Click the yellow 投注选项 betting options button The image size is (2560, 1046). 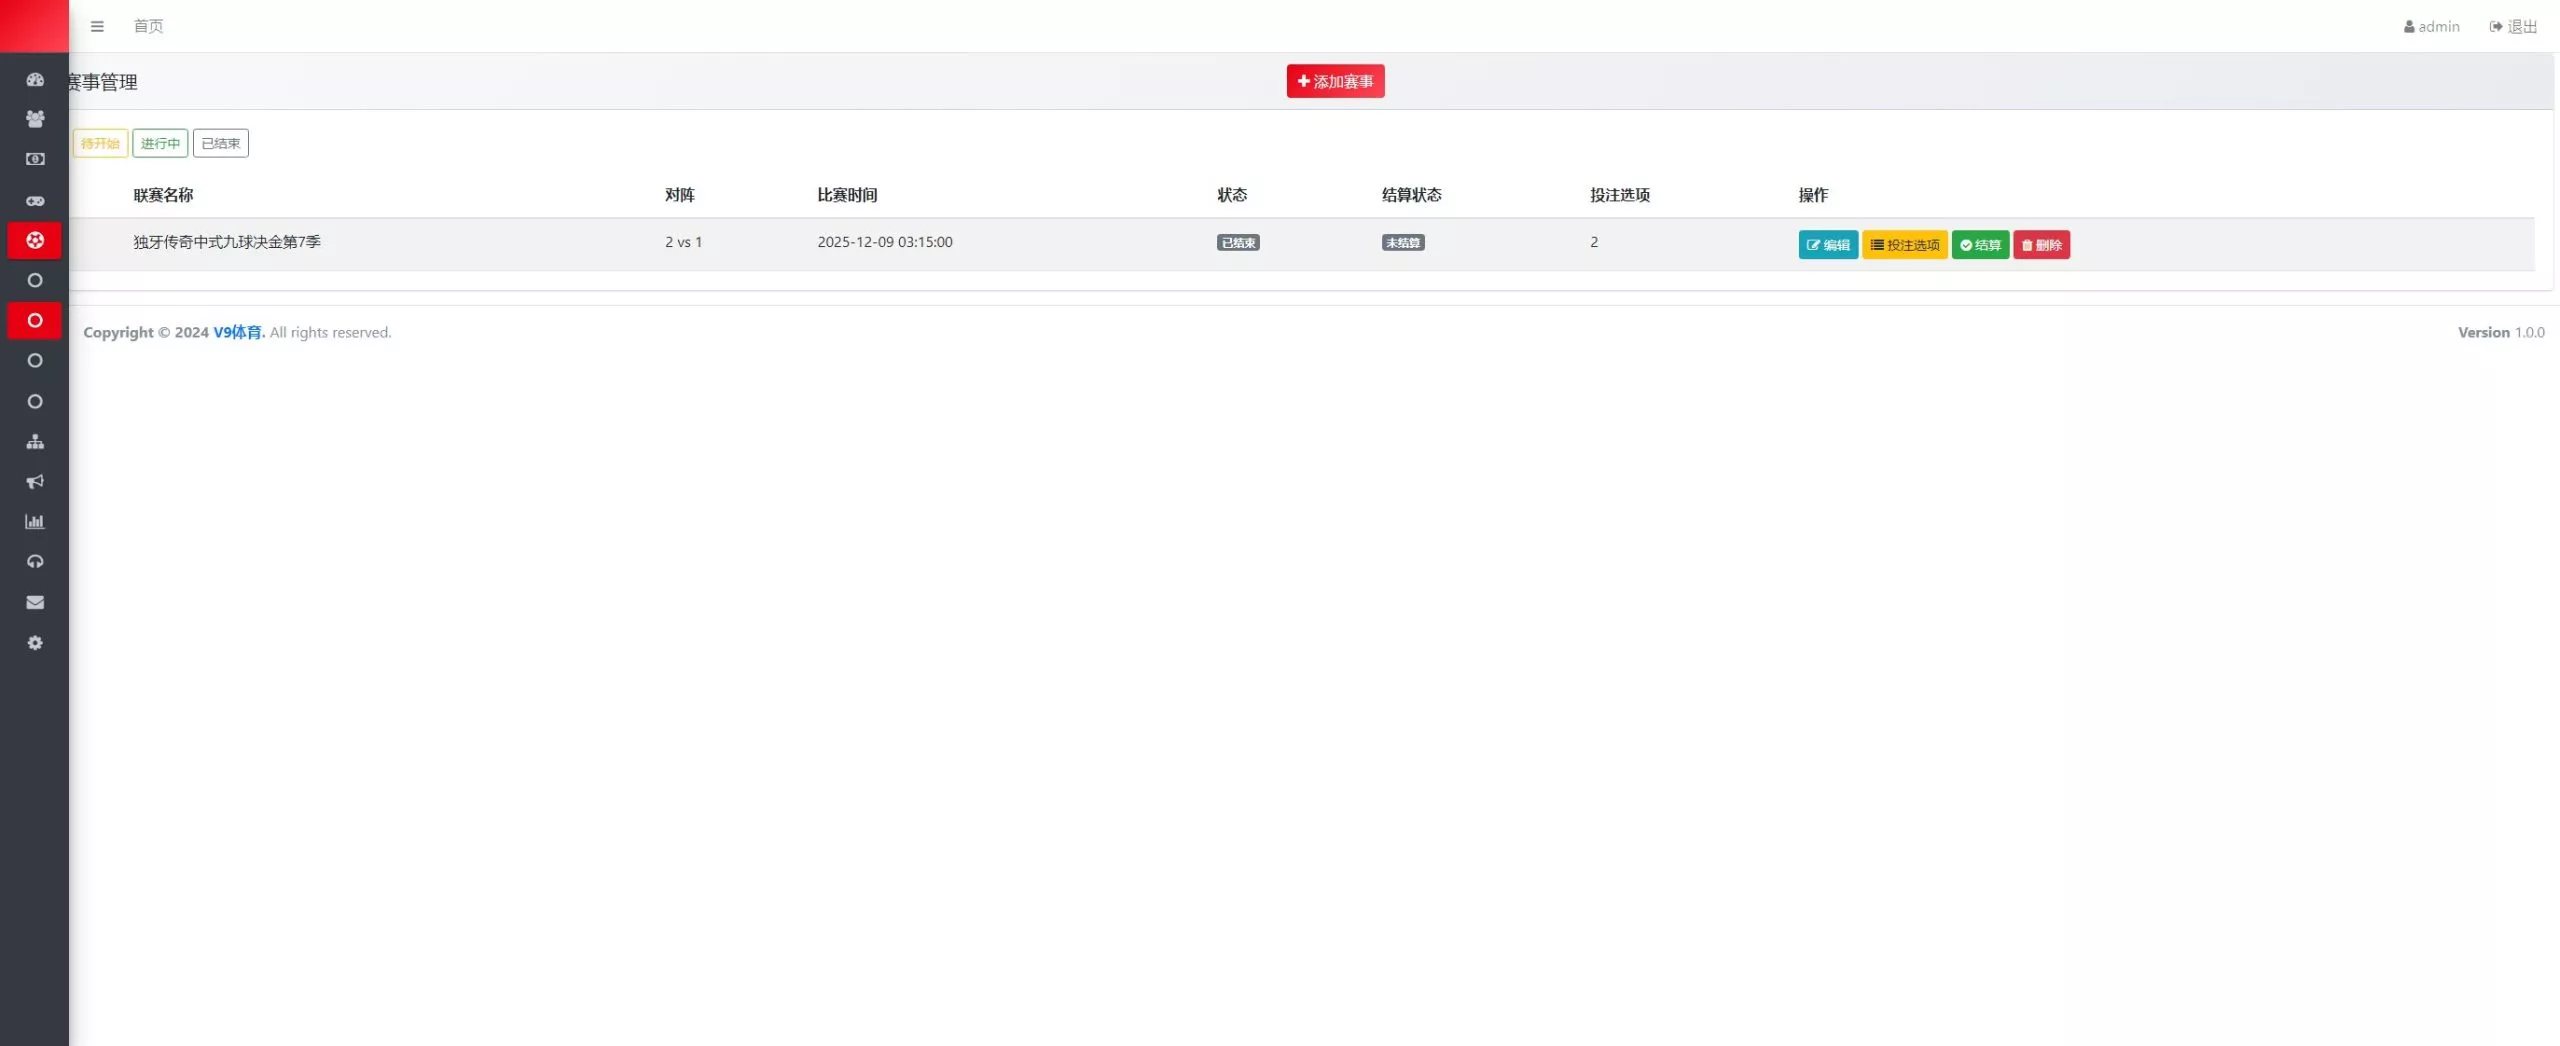1904,244
